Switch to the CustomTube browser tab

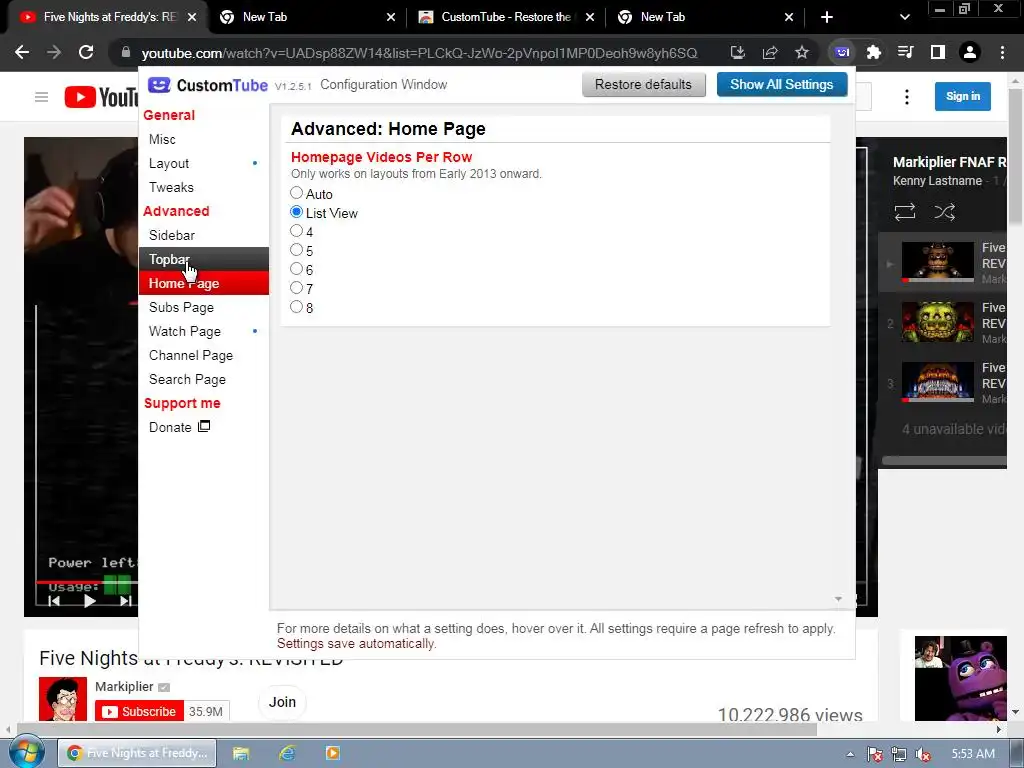(506, 17)
